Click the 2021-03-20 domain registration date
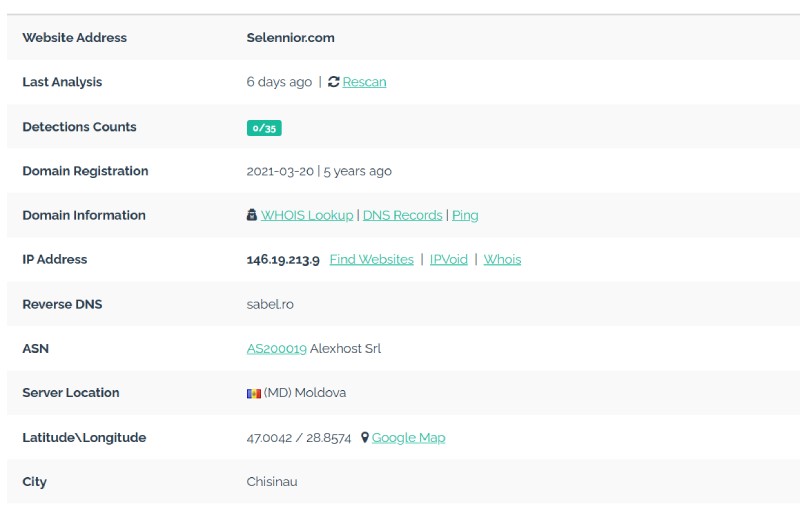800x511 pixels. [280, 171]
